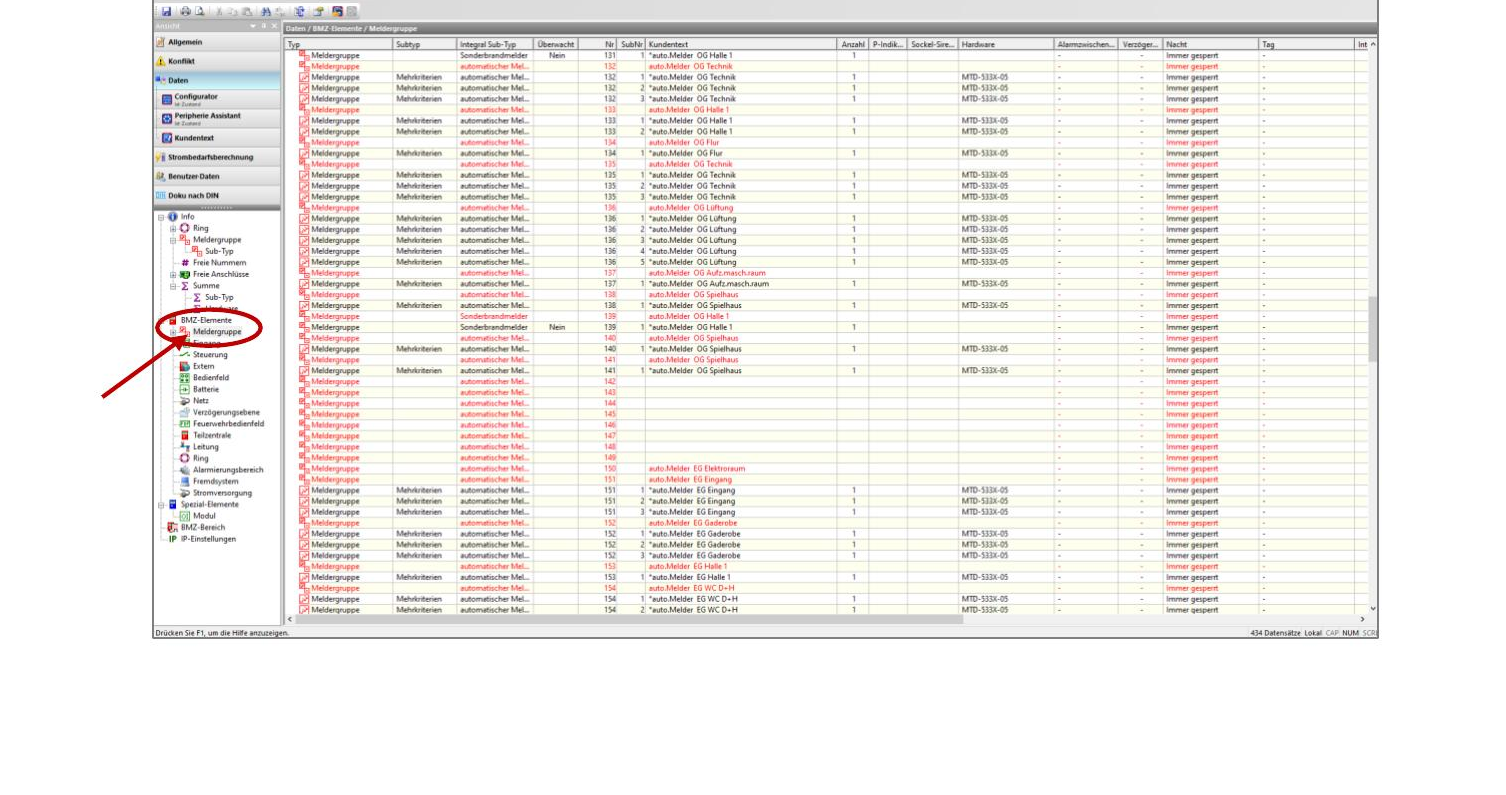Screen dimensions: 1506x795
Task: Switch to the Daten section
Action: [217, 79]
